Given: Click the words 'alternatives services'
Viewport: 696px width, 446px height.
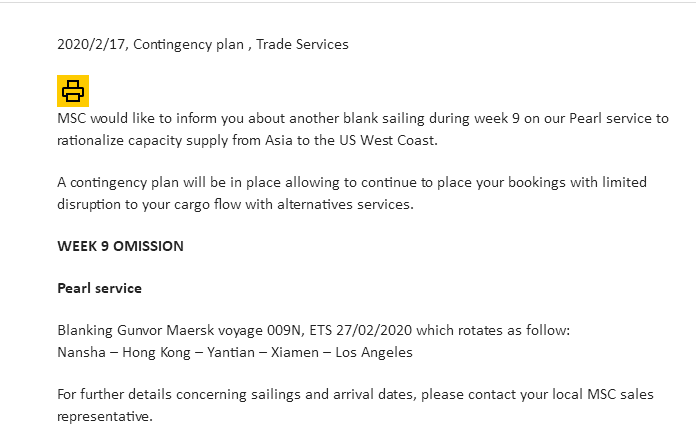Looking at the screenshot, I should (x=344, y=204).
